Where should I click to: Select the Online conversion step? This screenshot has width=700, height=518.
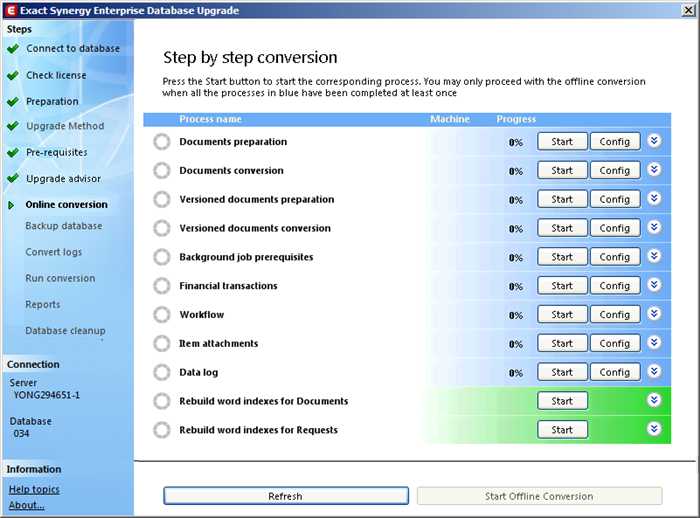point(67,205)
